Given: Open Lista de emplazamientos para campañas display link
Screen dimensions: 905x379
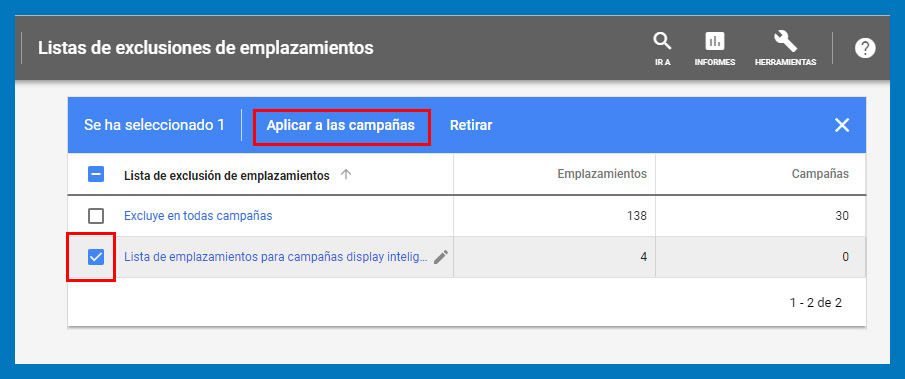Looking at the screenshot, I should tap(276, 257).
